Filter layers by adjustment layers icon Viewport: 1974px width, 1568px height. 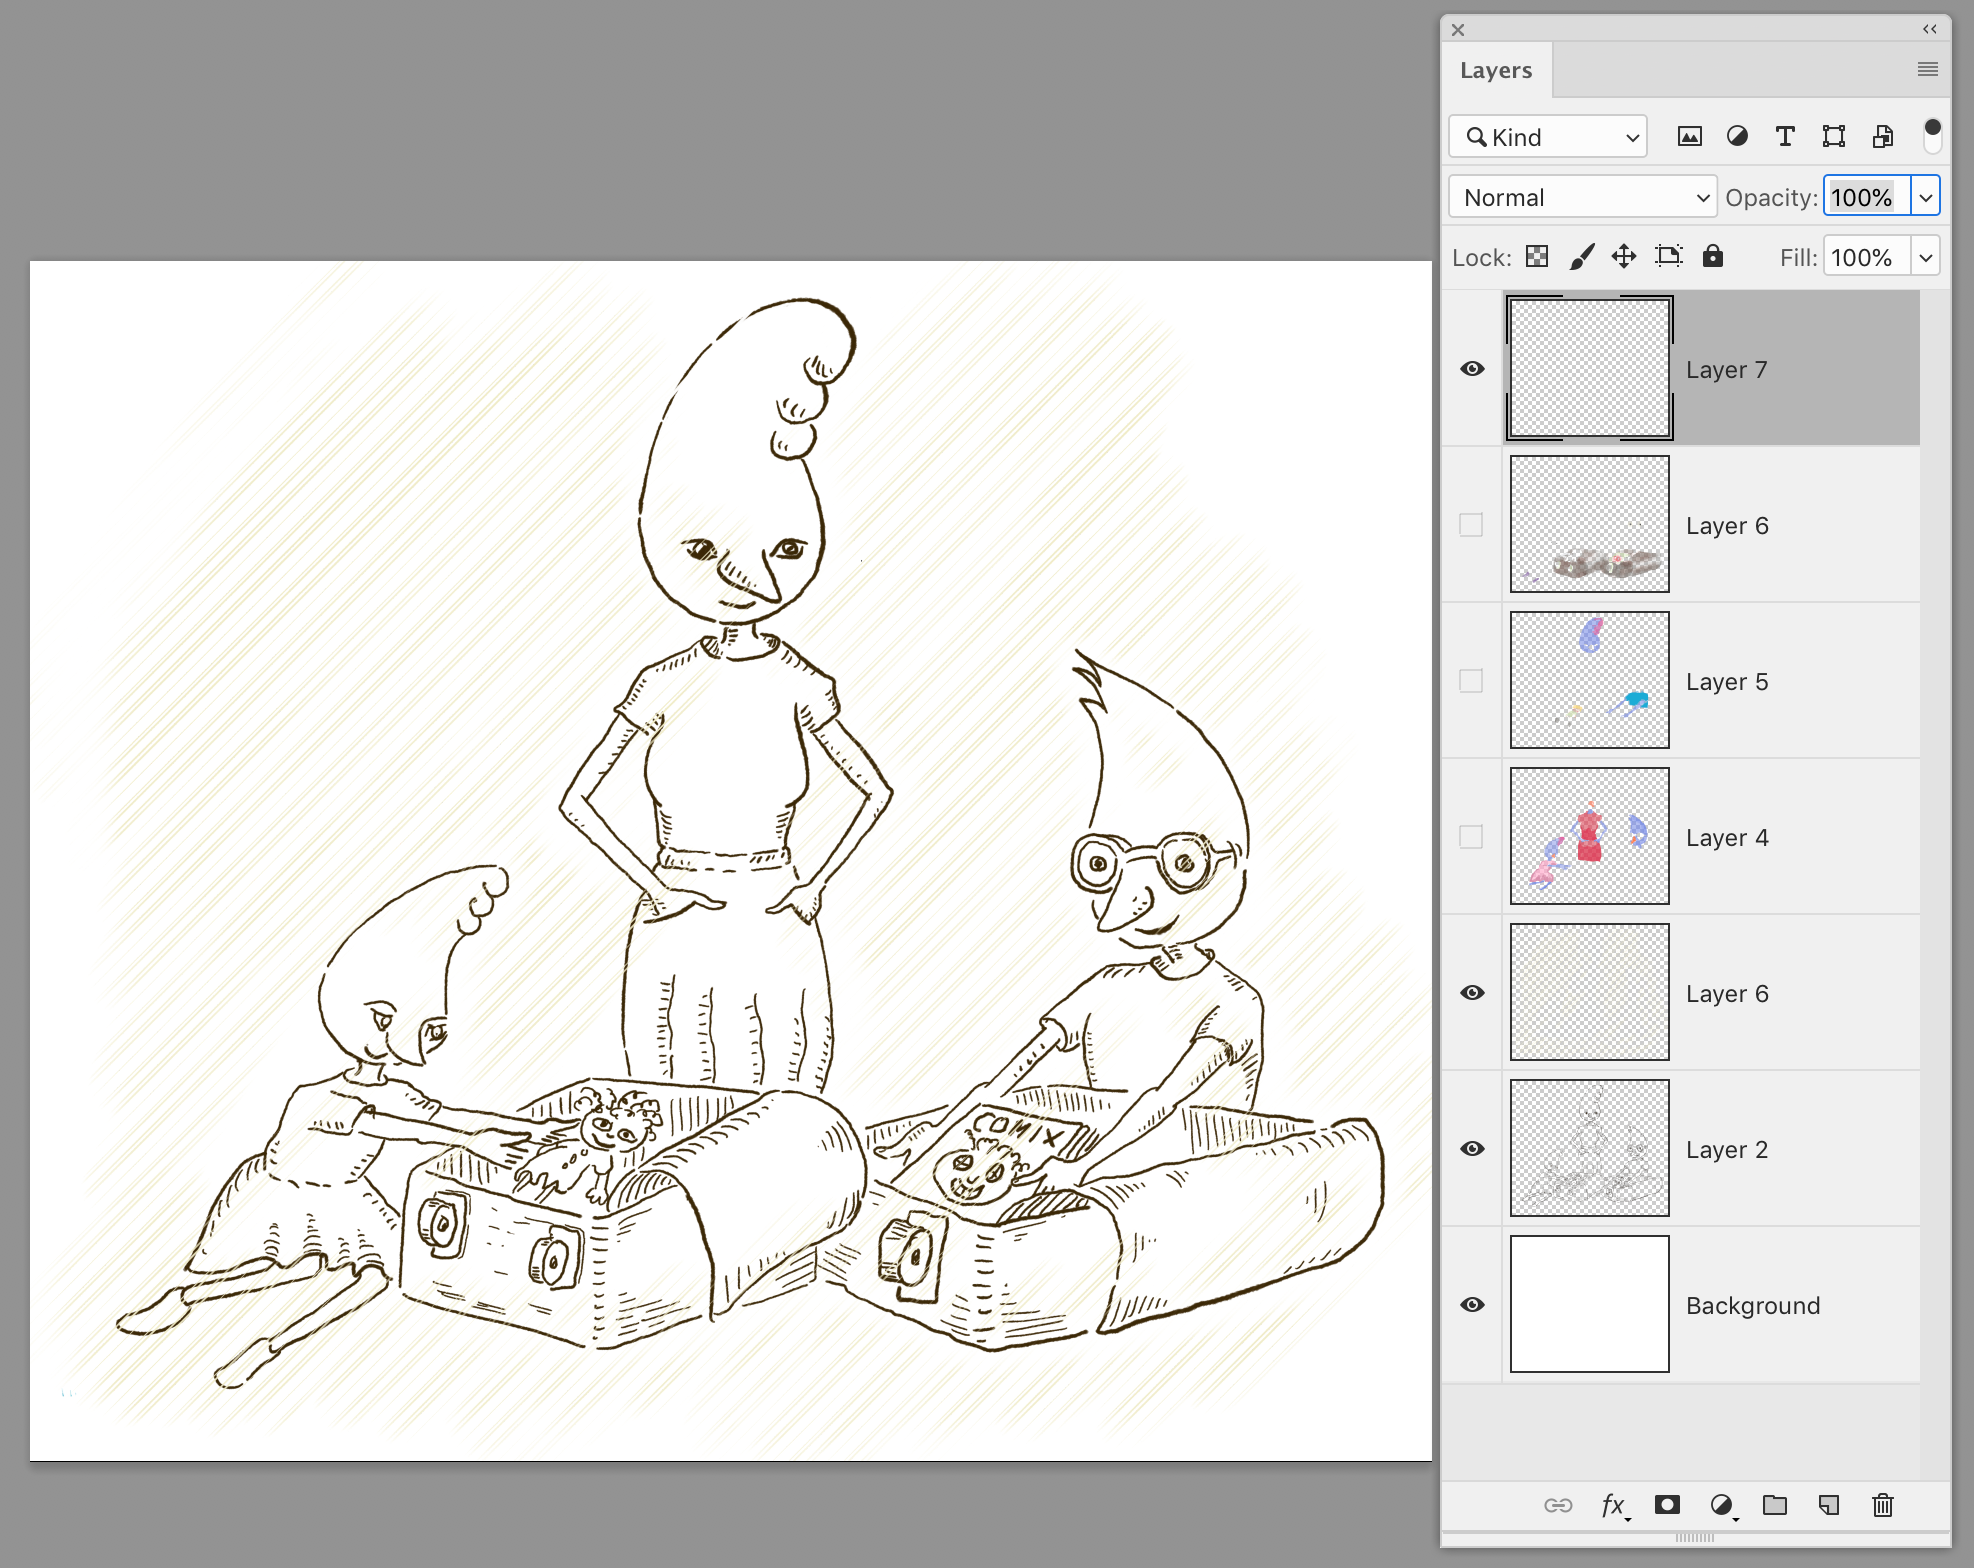[x=1738, y=137]
